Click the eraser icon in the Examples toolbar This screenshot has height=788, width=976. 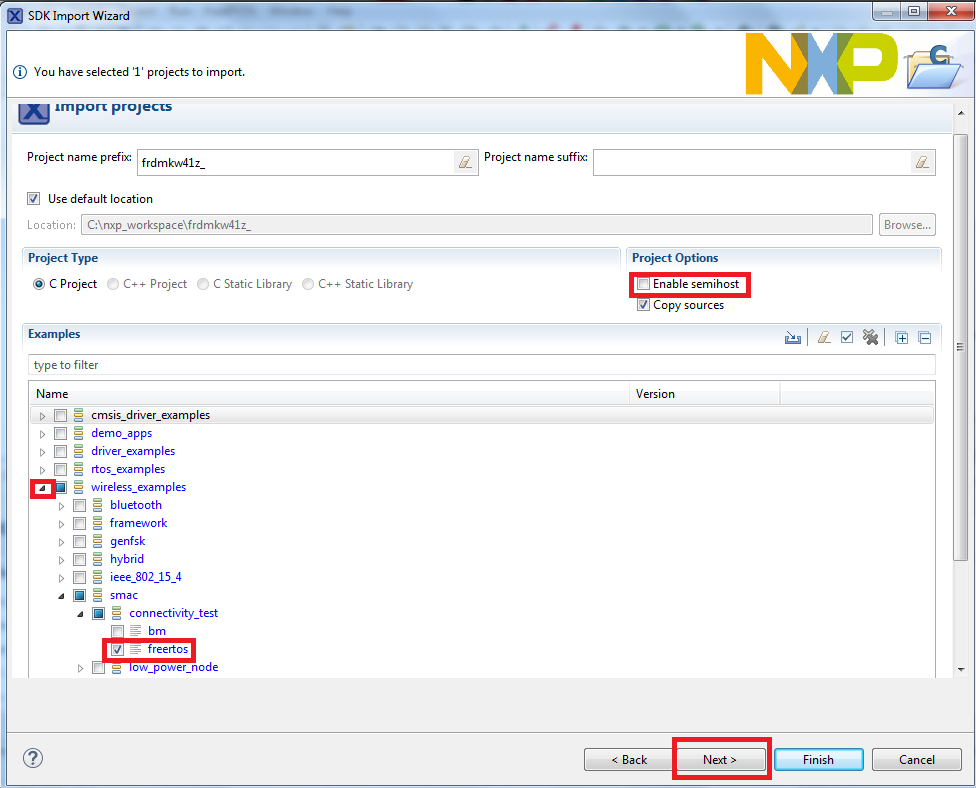point(822,338)
